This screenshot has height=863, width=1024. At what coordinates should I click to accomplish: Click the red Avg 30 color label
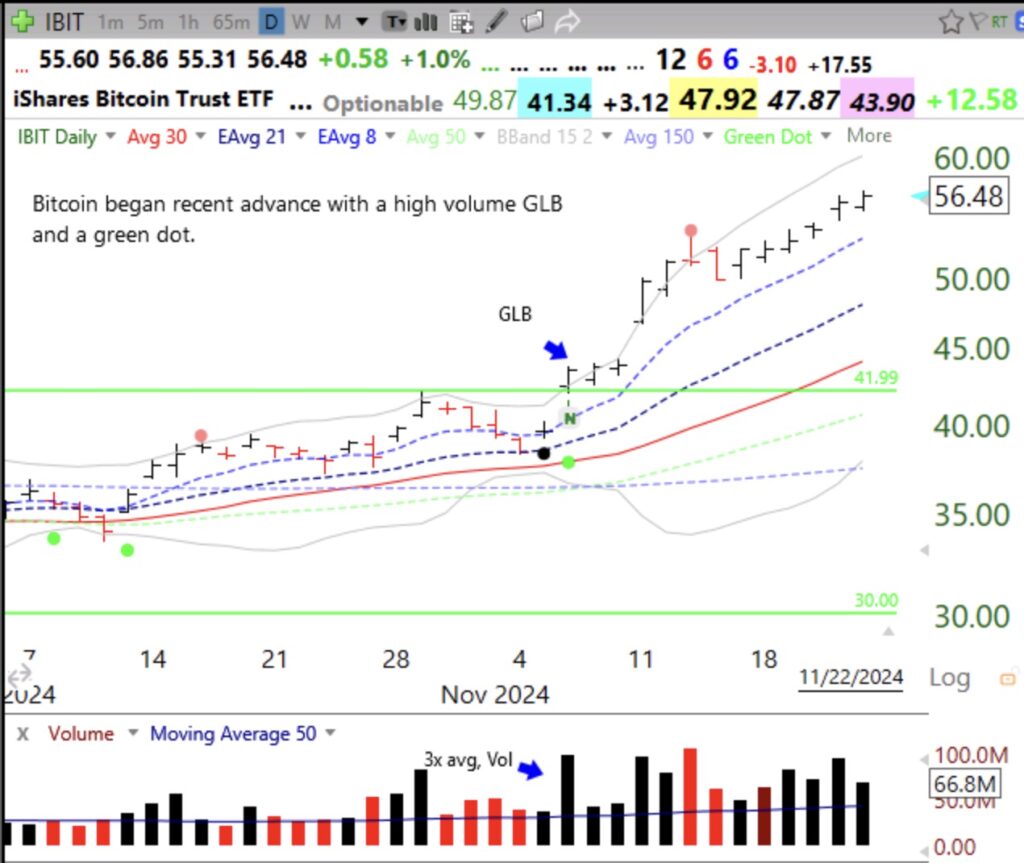[x=158, y=136]
